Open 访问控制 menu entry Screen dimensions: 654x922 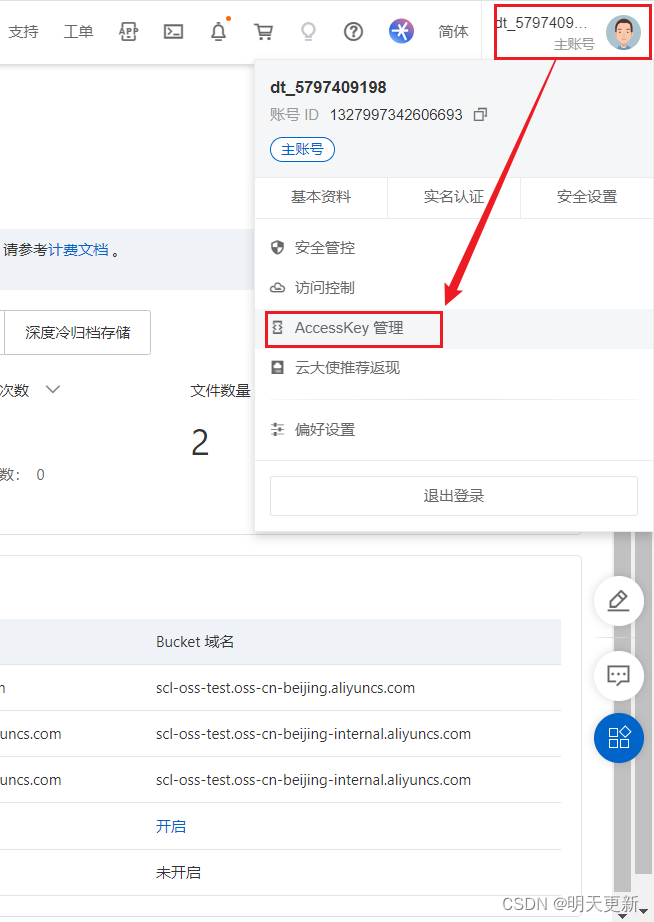[454, 288]
